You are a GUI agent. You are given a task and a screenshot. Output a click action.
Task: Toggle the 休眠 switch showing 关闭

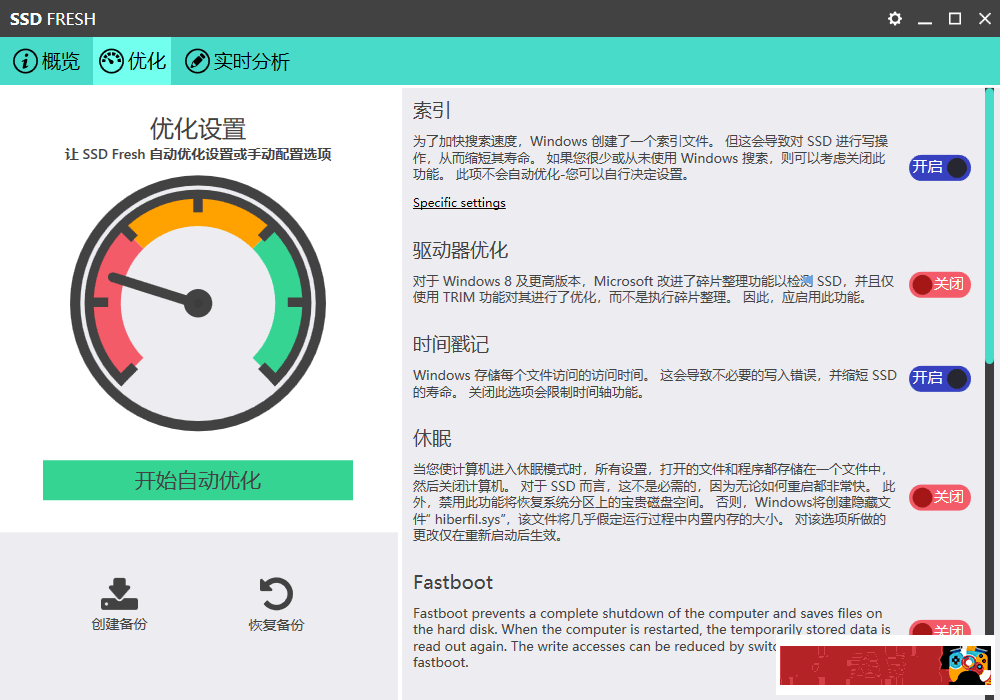tap(939, 497)
